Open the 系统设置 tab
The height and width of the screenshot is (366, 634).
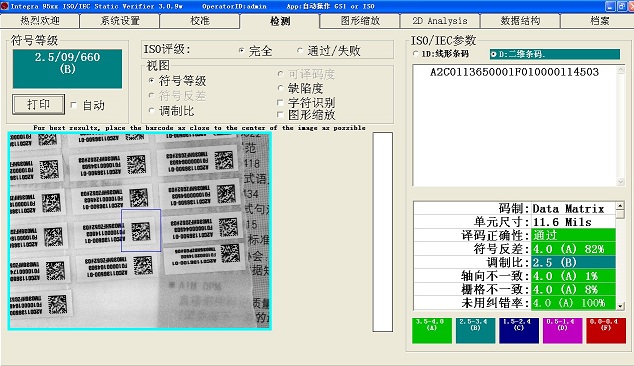click(x=120, y=21)
